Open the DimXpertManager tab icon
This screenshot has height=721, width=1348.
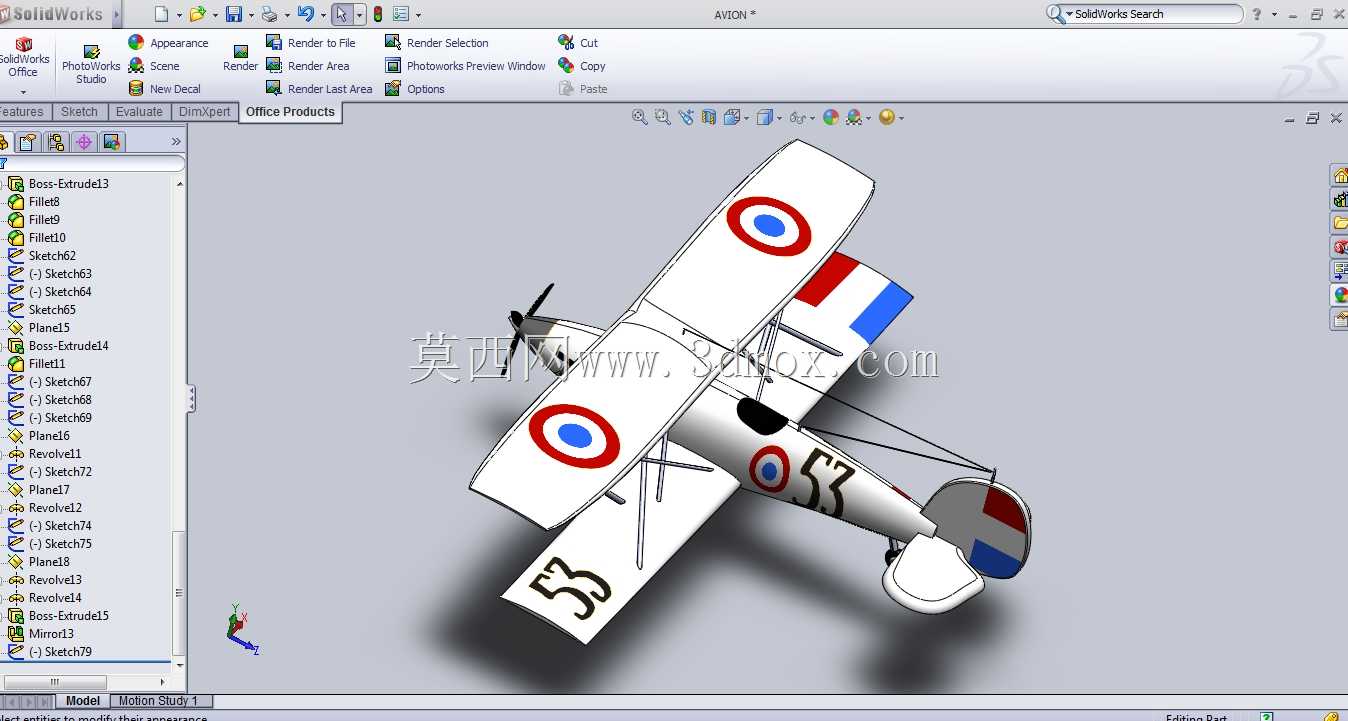[x=84, y=142]
